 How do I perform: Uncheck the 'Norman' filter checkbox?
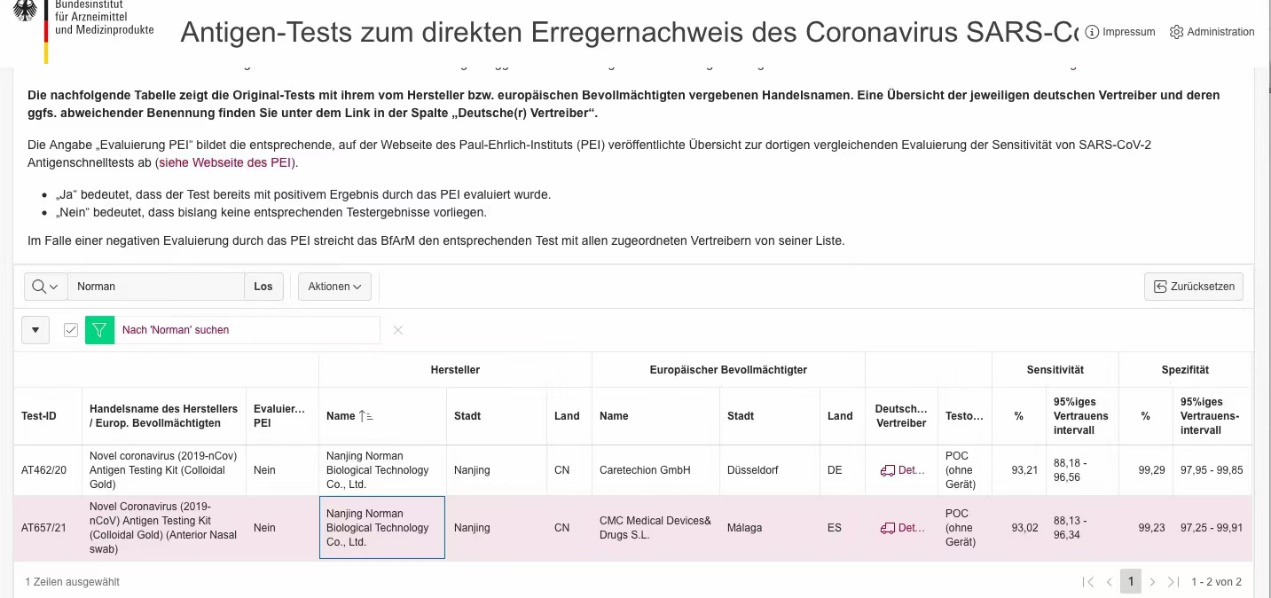pos(71,330)
